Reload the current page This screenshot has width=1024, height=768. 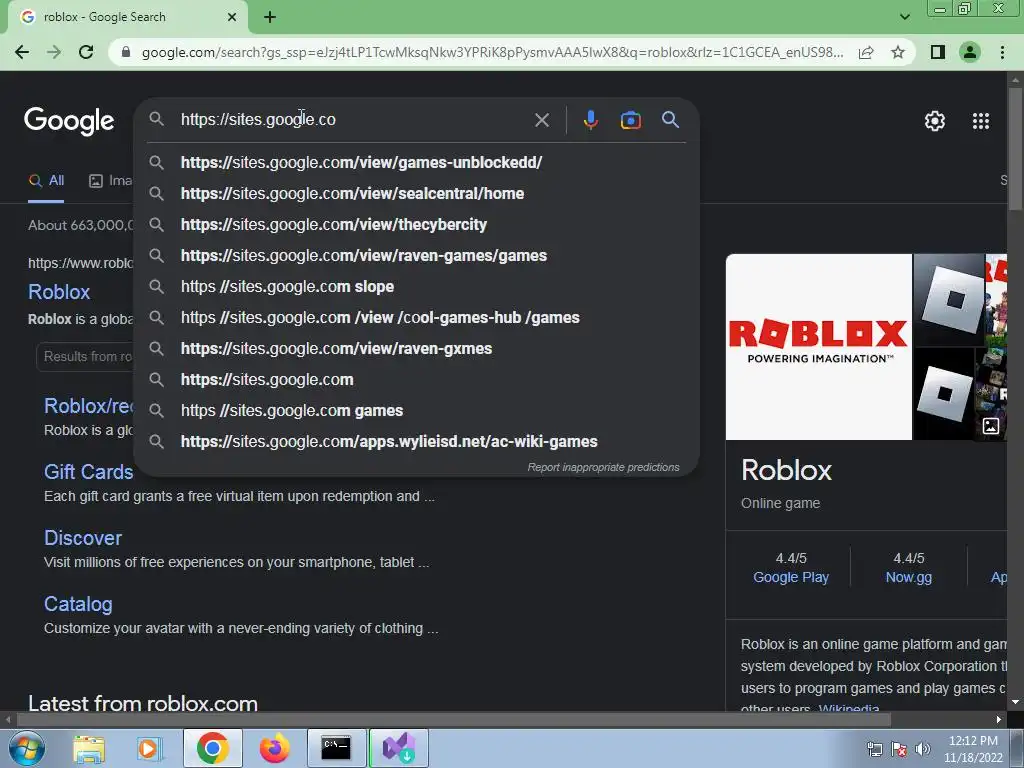86,52
